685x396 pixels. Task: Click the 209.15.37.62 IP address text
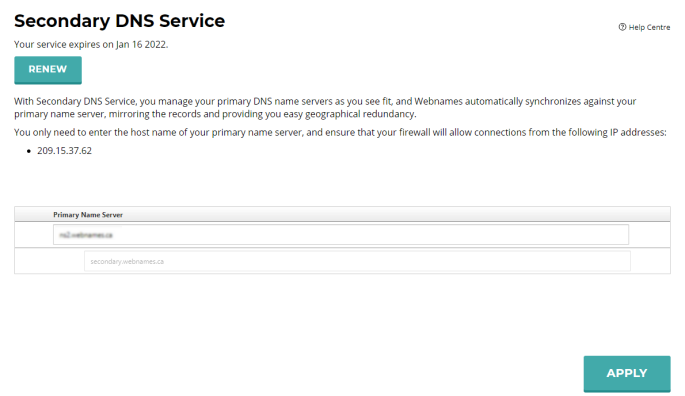[64, 151]
